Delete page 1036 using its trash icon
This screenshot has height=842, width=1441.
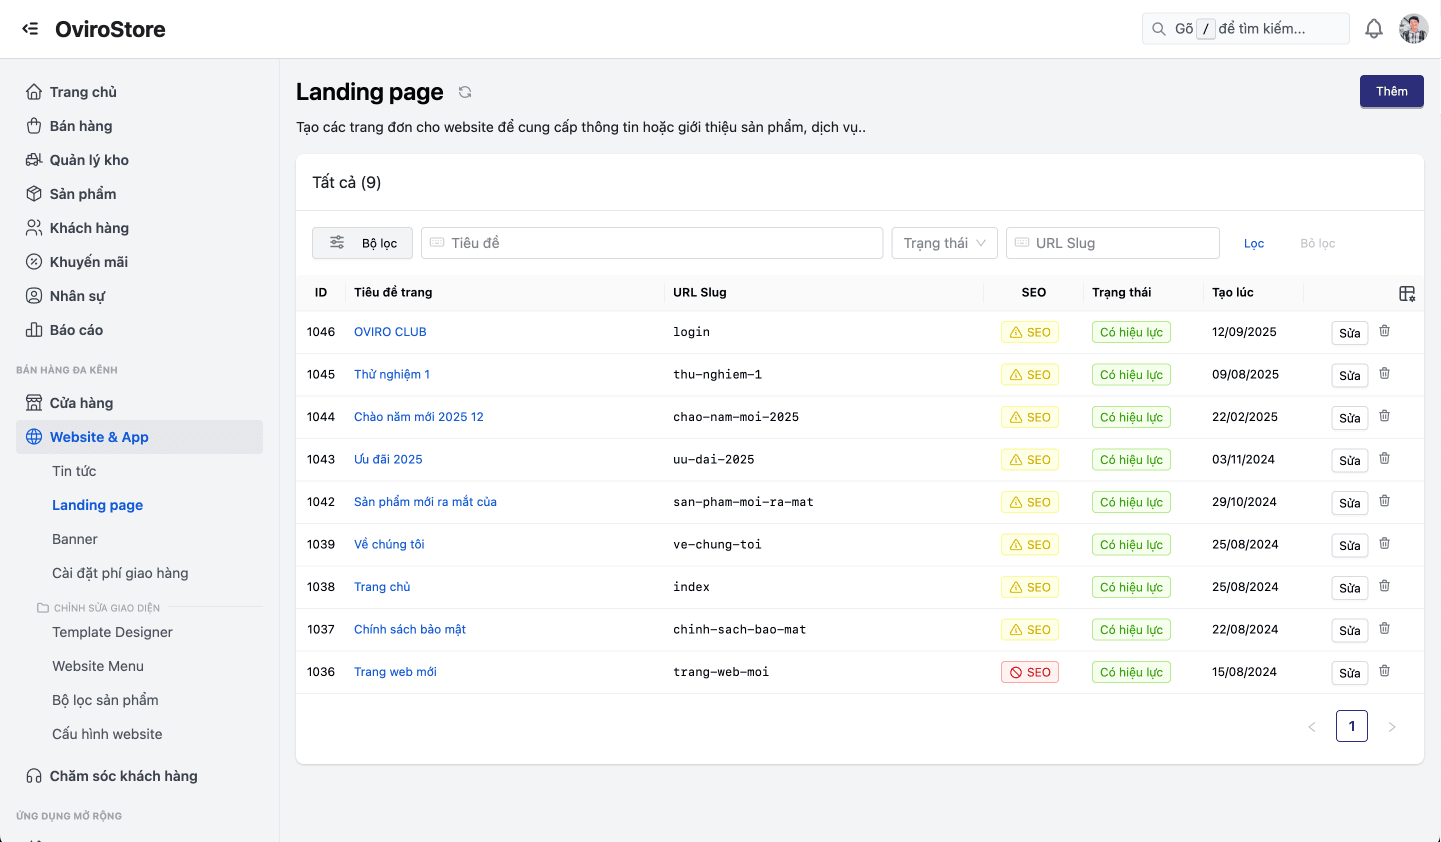tap(1384, 671)
